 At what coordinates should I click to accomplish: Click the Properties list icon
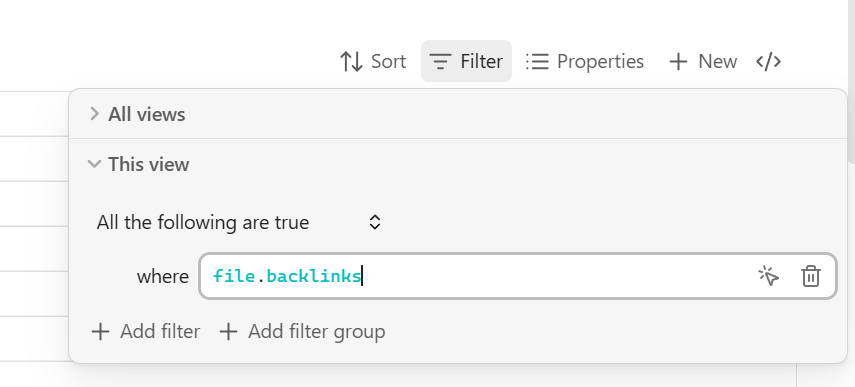(x=537, y=62)
